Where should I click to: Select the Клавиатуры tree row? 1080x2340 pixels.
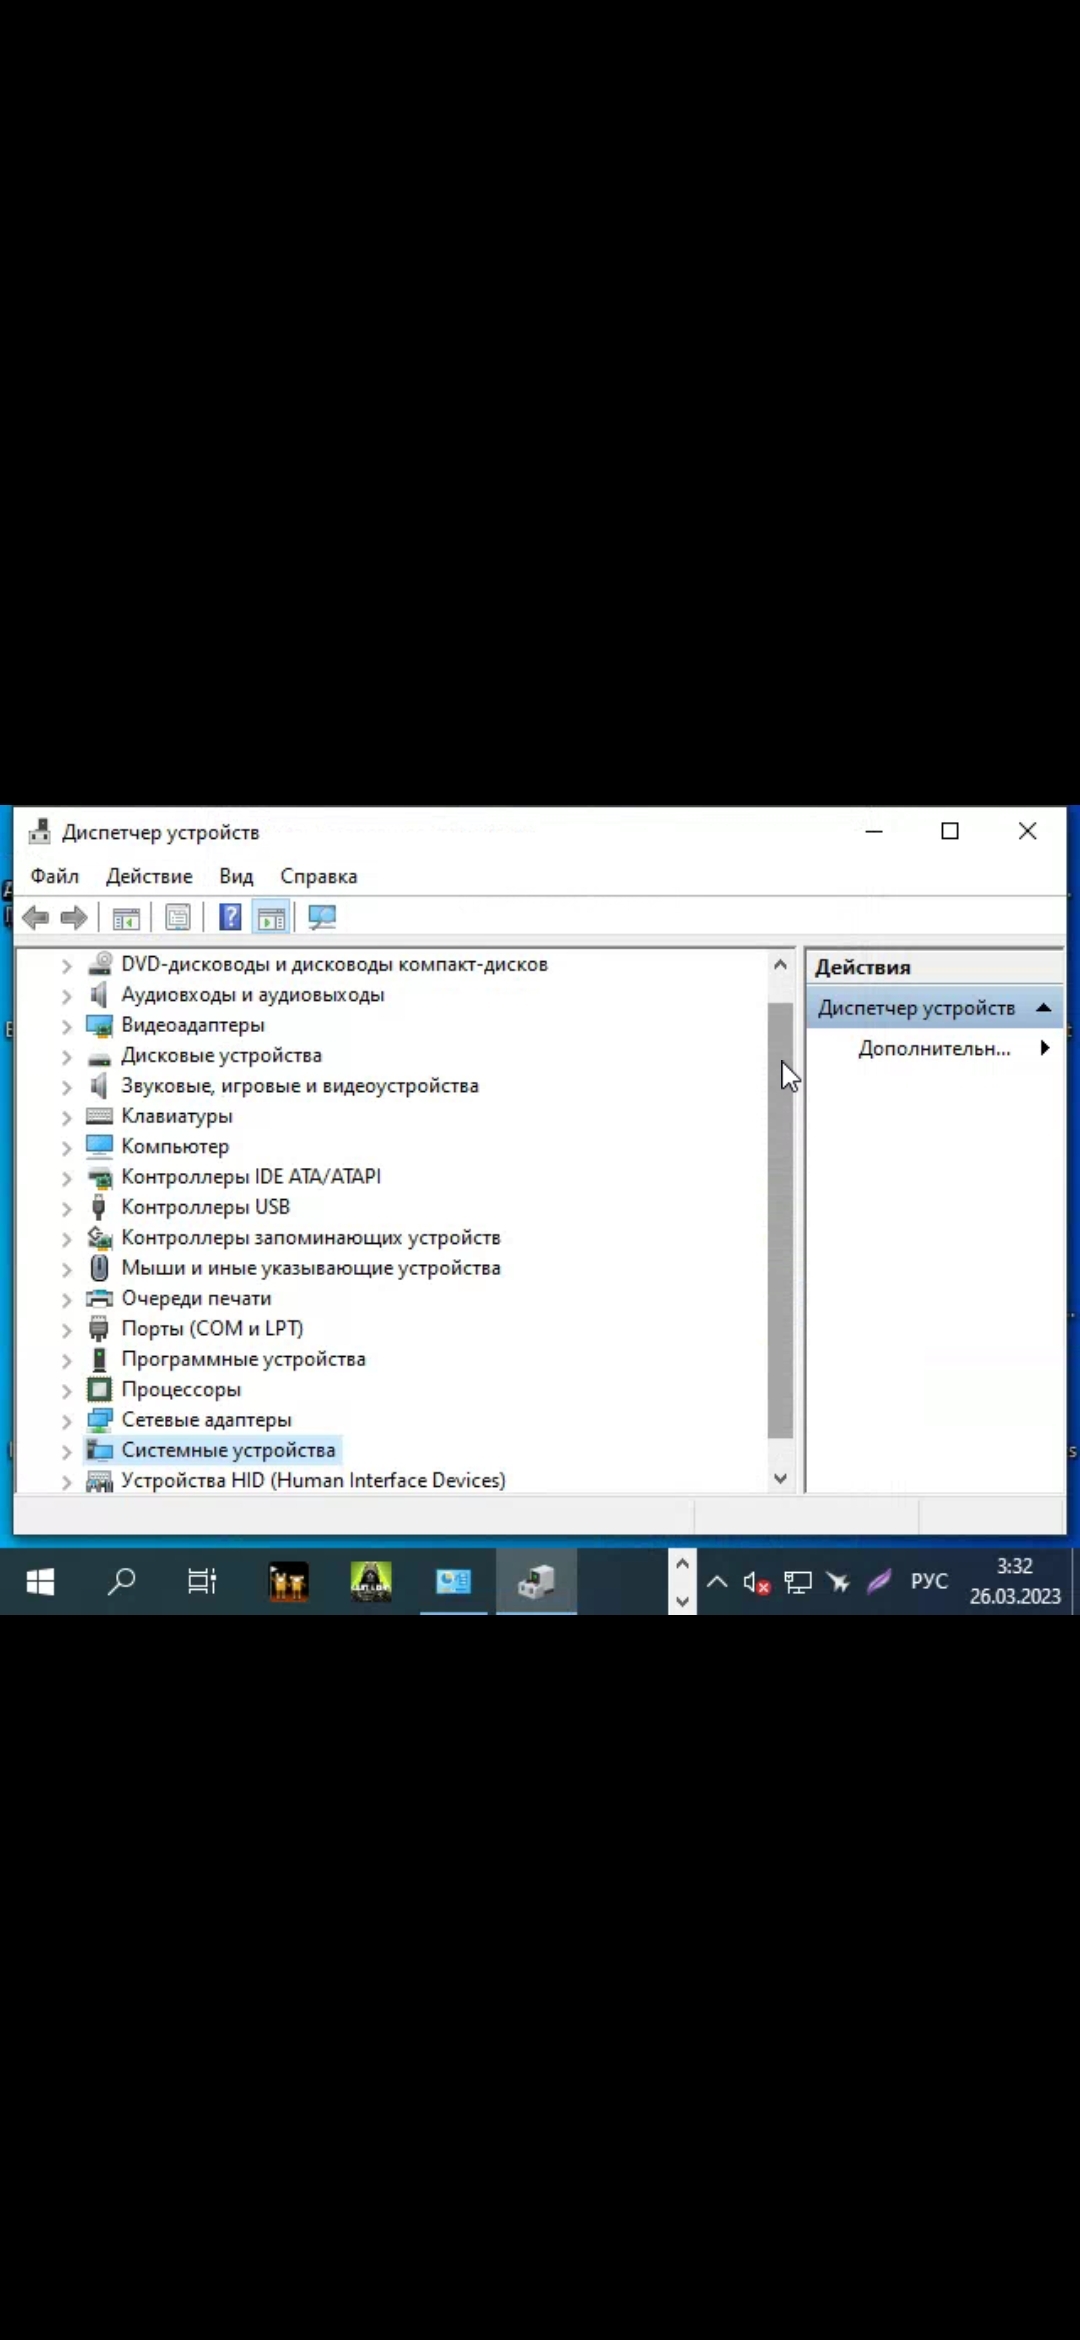[177, 1116]
